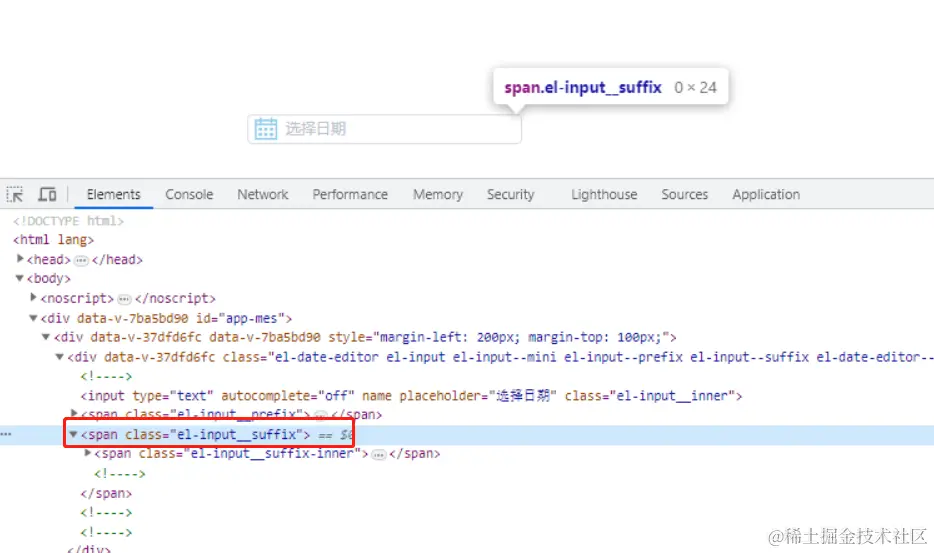Viewport: 934px width, 553px height.
Task: Open the Console tab
Action: coord(189,194)
